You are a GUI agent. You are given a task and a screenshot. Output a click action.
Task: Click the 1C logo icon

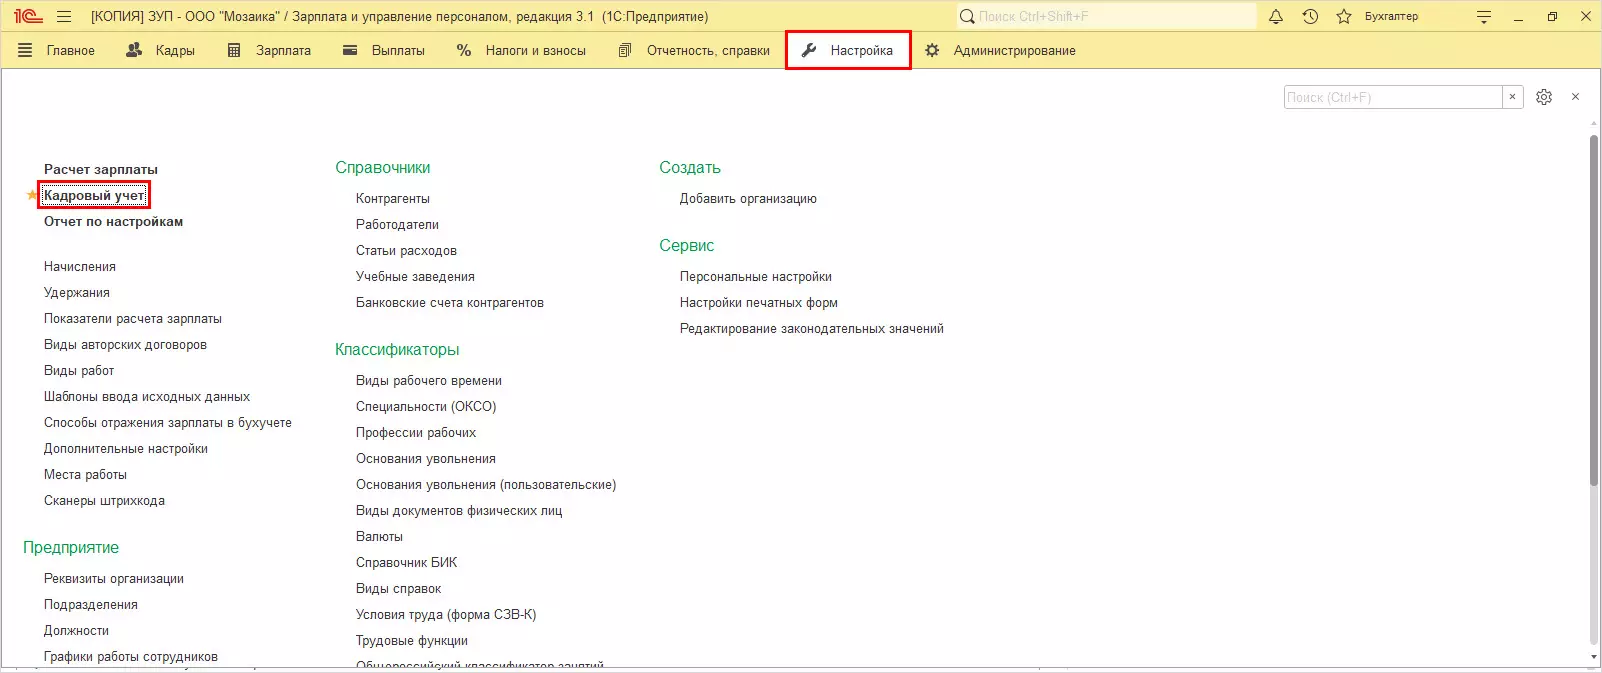pos(28,17)
